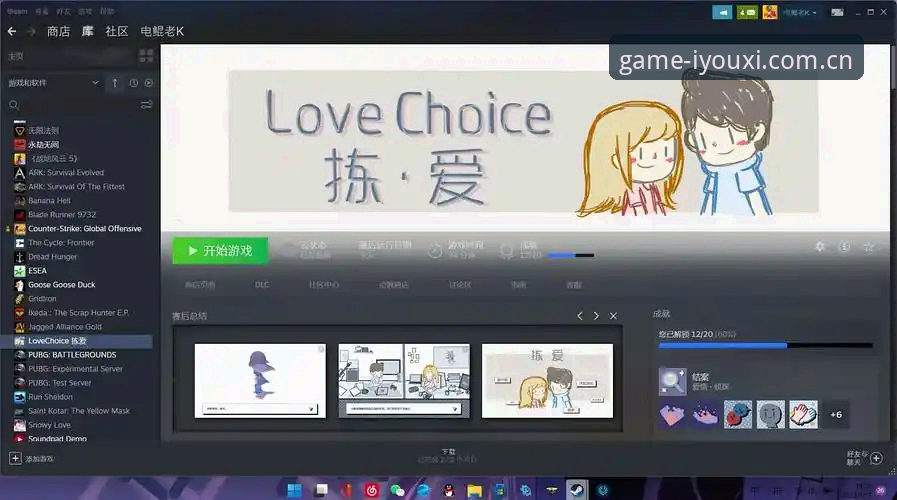Image resolution: width=897 pixels, height=500 pixels.
Task: Open the DLC tab under play bar
Action: (262, 285)
